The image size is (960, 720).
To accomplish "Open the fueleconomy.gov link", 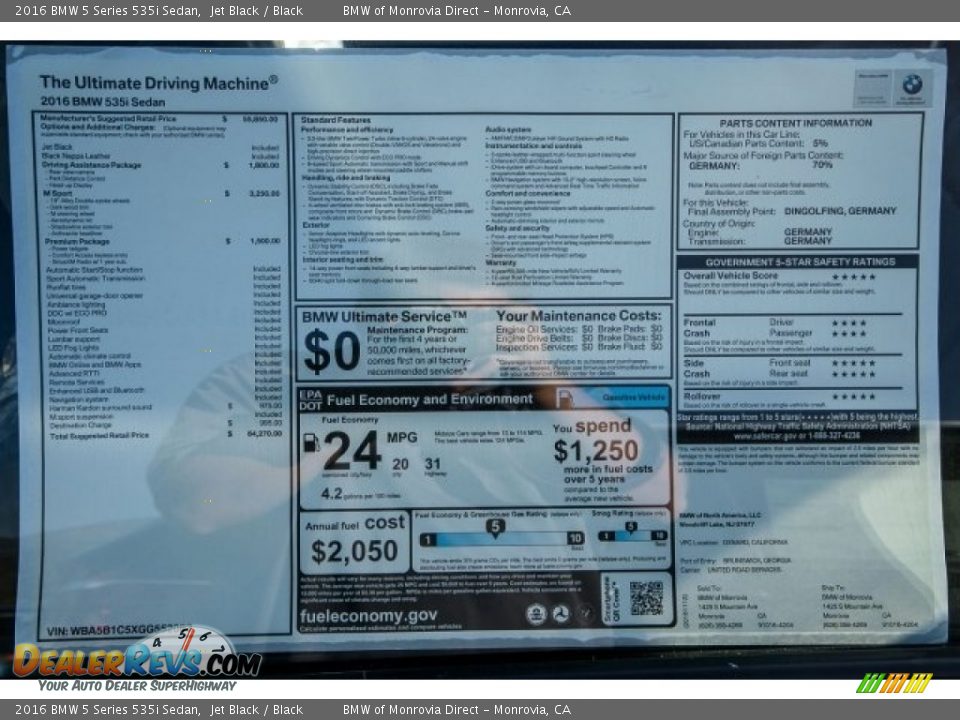I will pos(368,616).
